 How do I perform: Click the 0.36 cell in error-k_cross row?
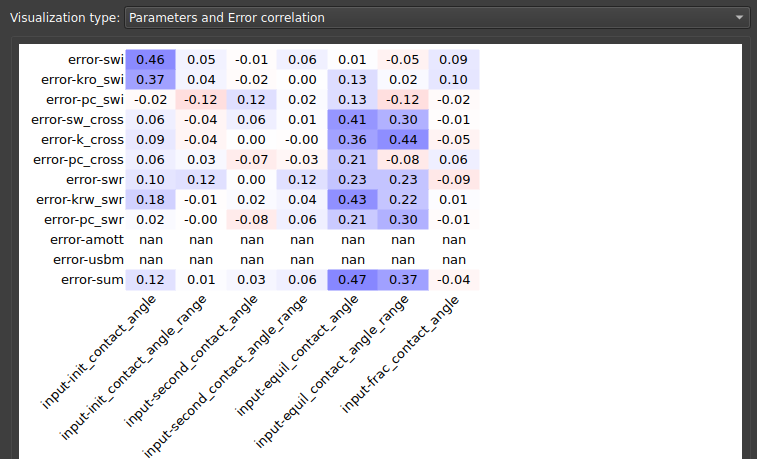click(x=353, y=139)
